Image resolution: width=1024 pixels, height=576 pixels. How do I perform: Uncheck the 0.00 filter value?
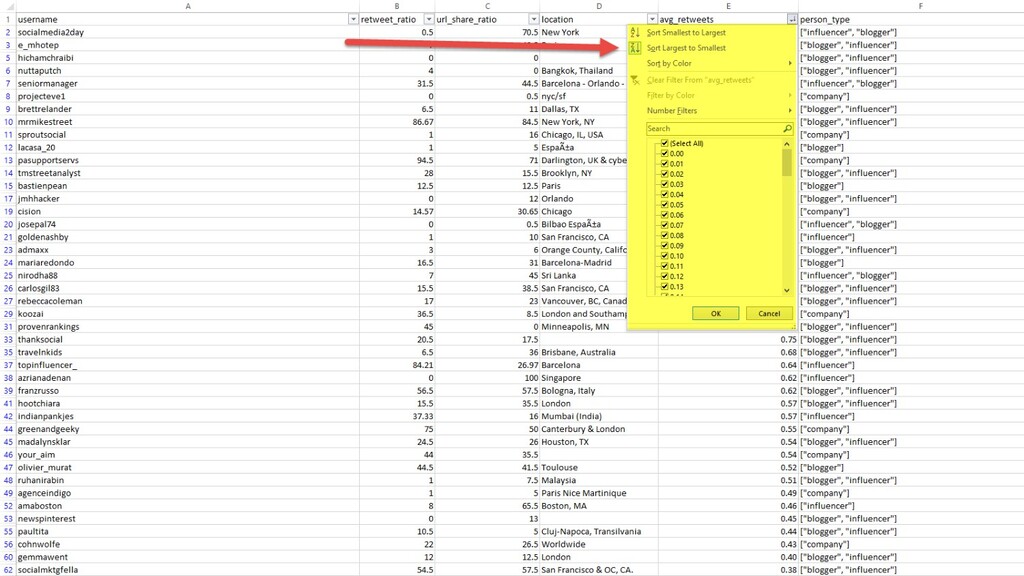point(664,153)
